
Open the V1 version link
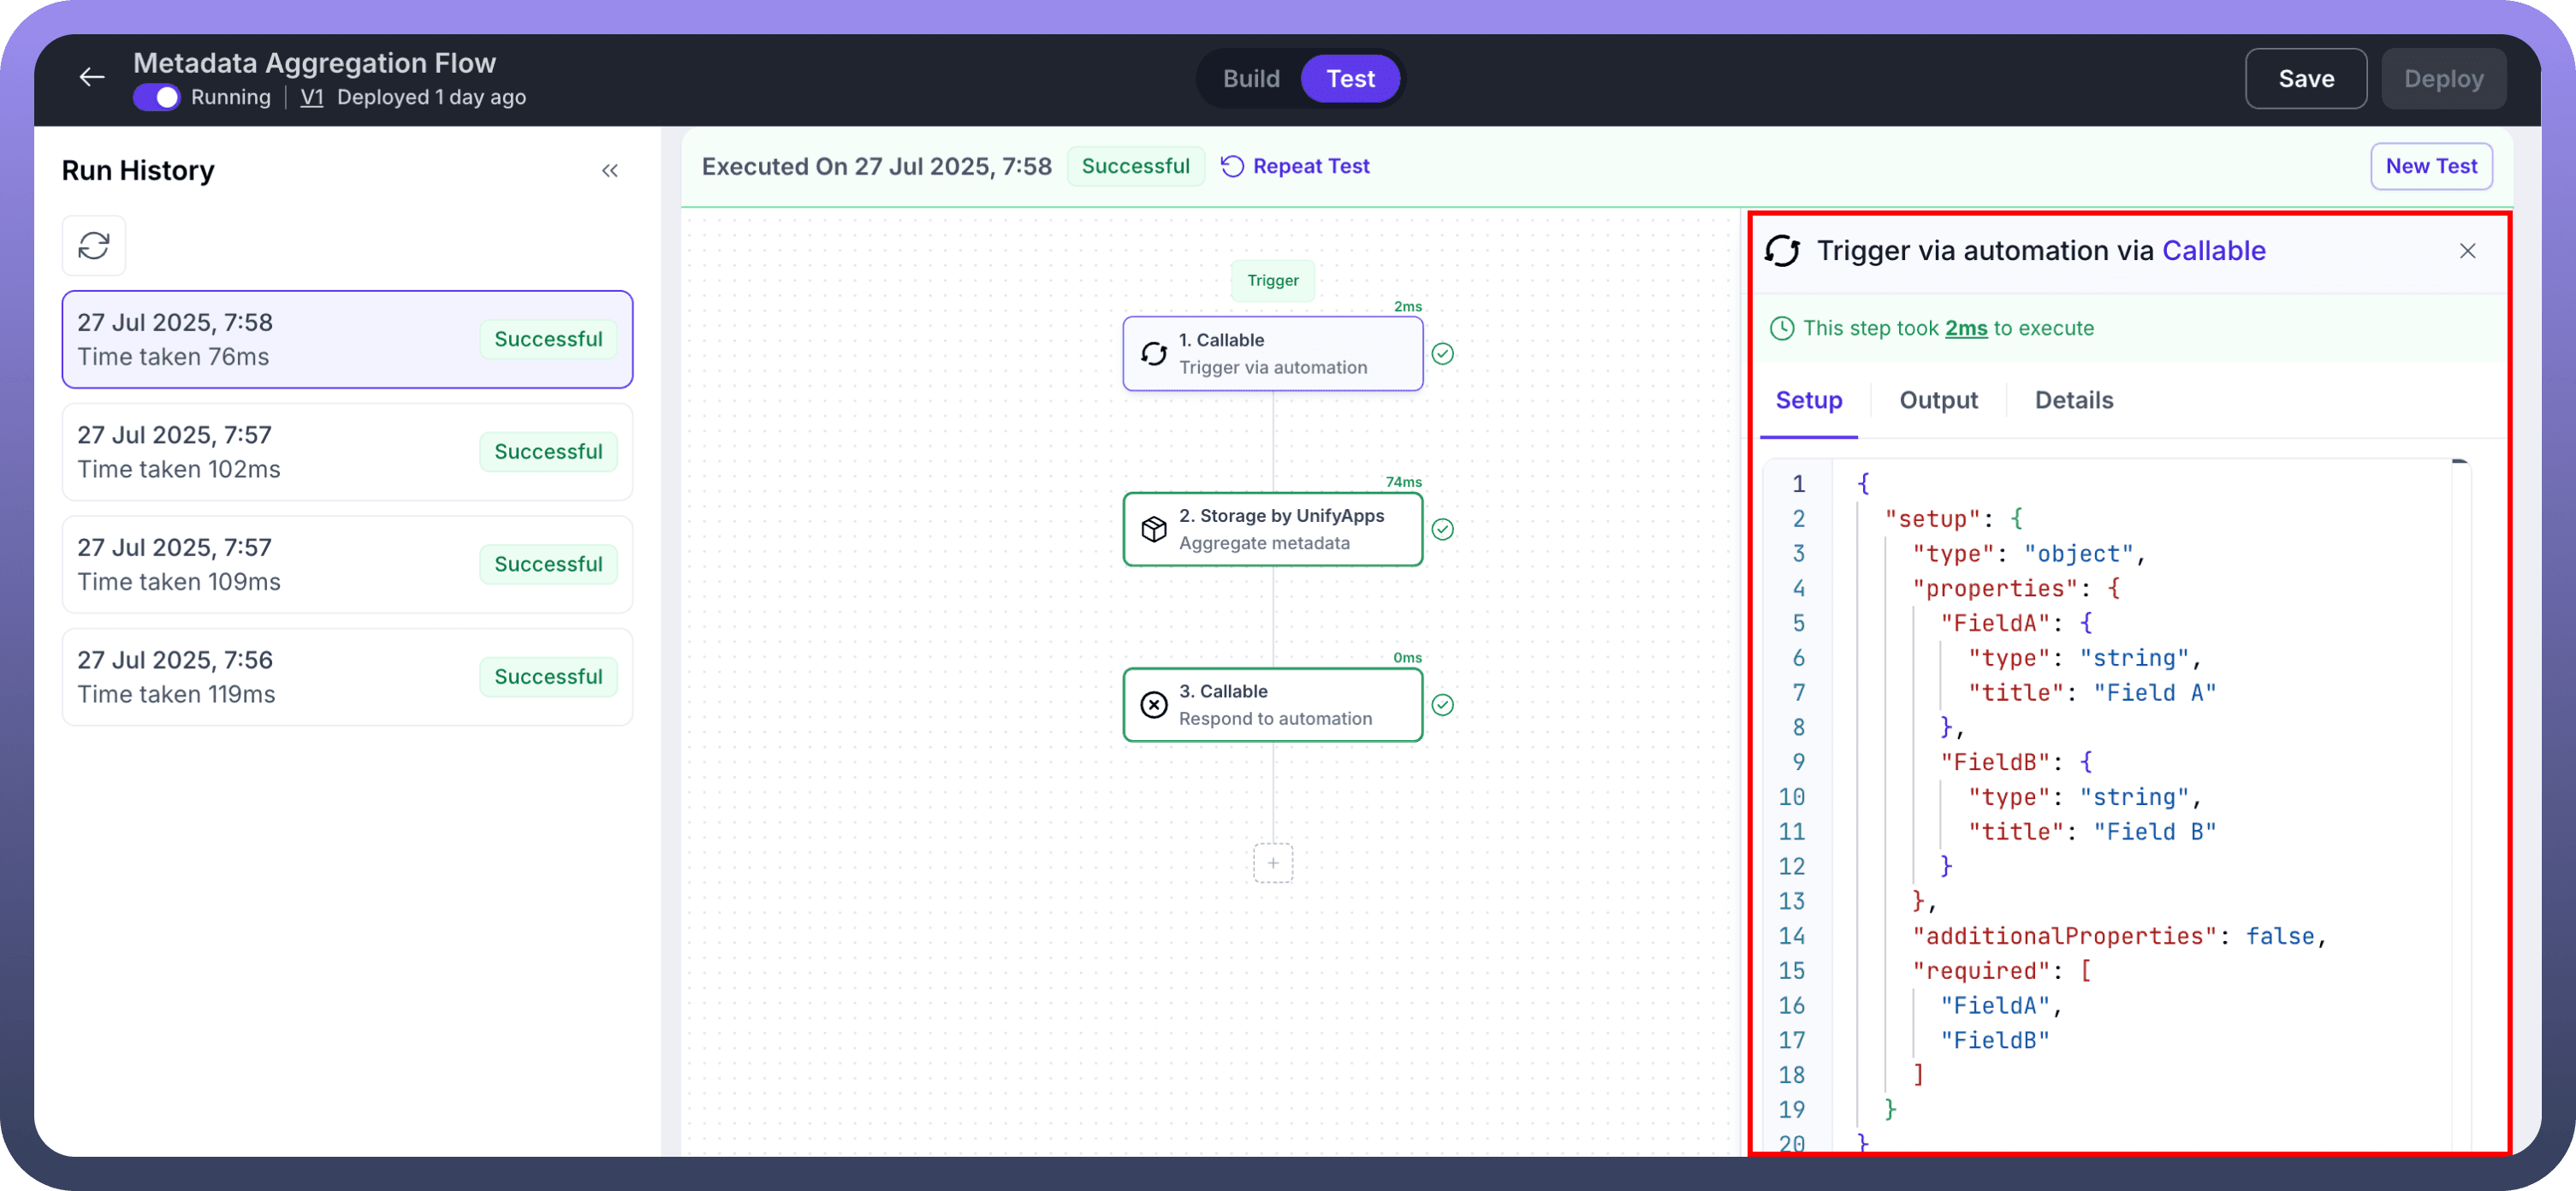tap(312, 97)
